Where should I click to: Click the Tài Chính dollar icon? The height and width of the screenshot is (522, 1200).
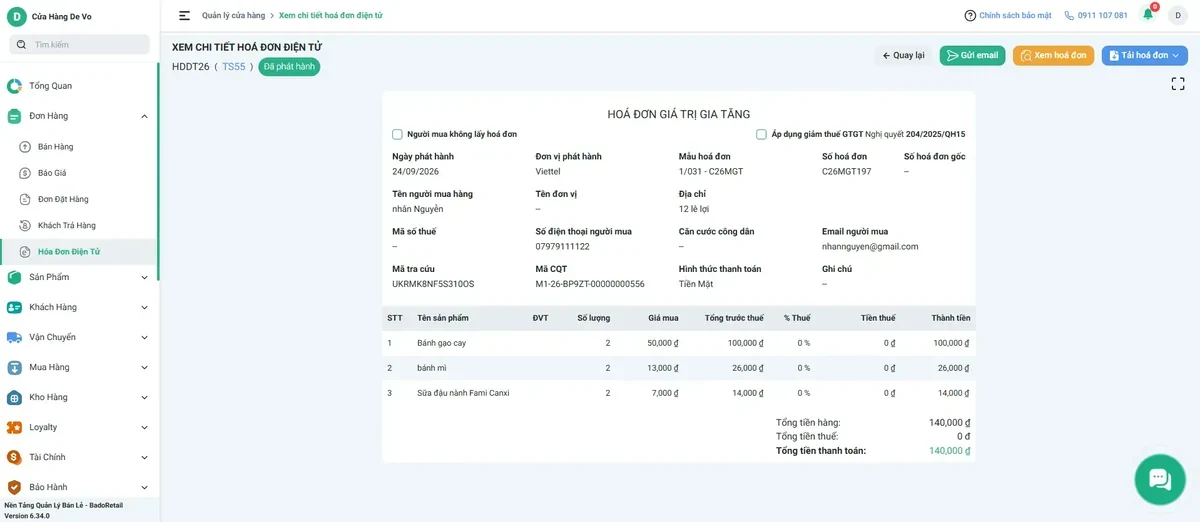pyautogui.click(x=14, y=457)
